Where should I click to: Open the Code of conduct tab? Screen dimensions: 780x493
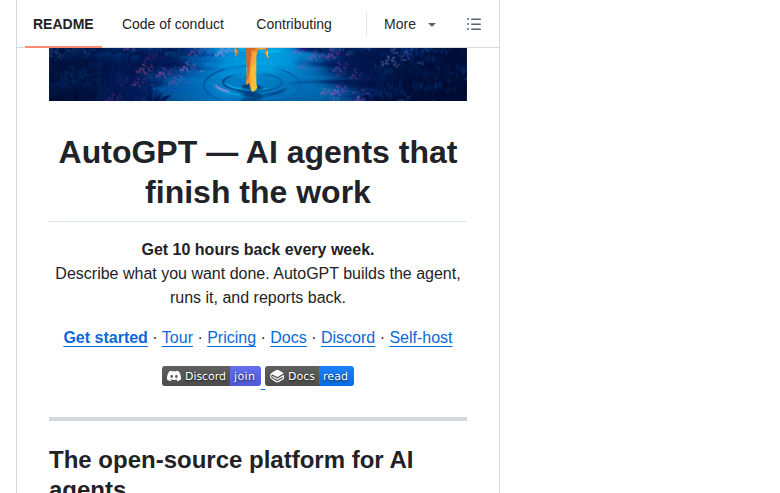(173, 24)
